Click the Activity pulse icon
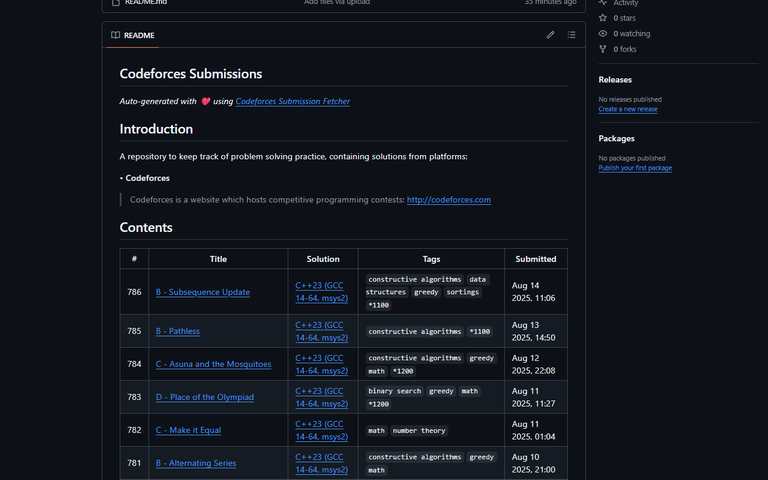The image size is (768, 480). pyautogui.click(x=603, y=2)
